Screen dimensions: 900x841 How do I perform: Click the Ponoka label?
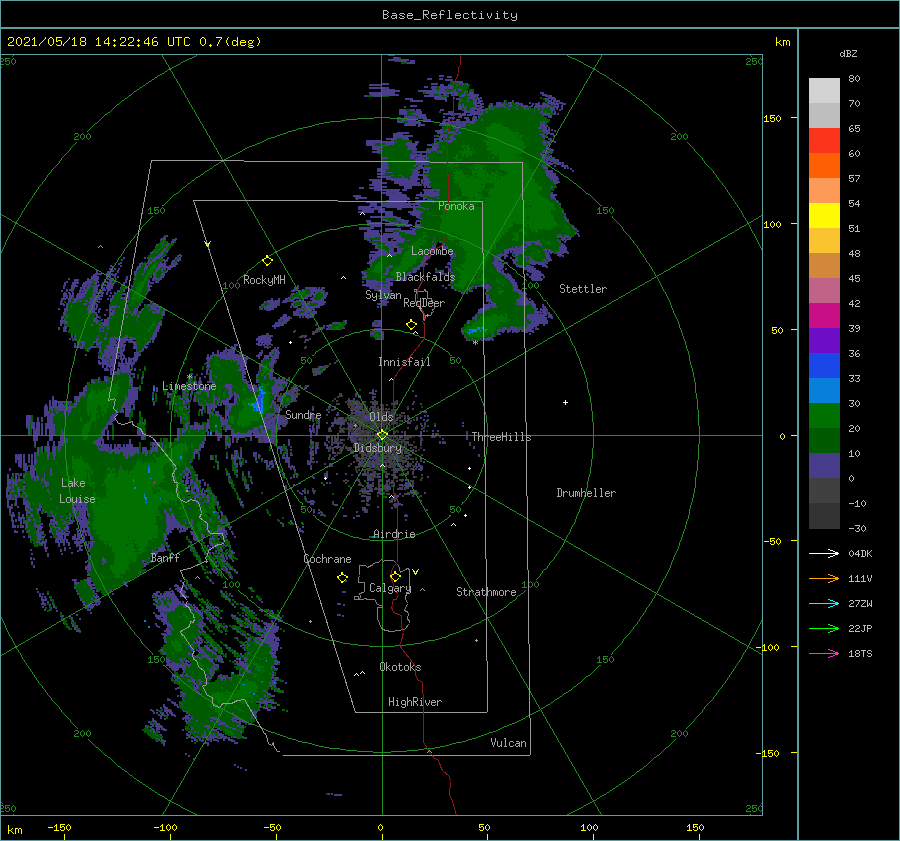point(456,206)
